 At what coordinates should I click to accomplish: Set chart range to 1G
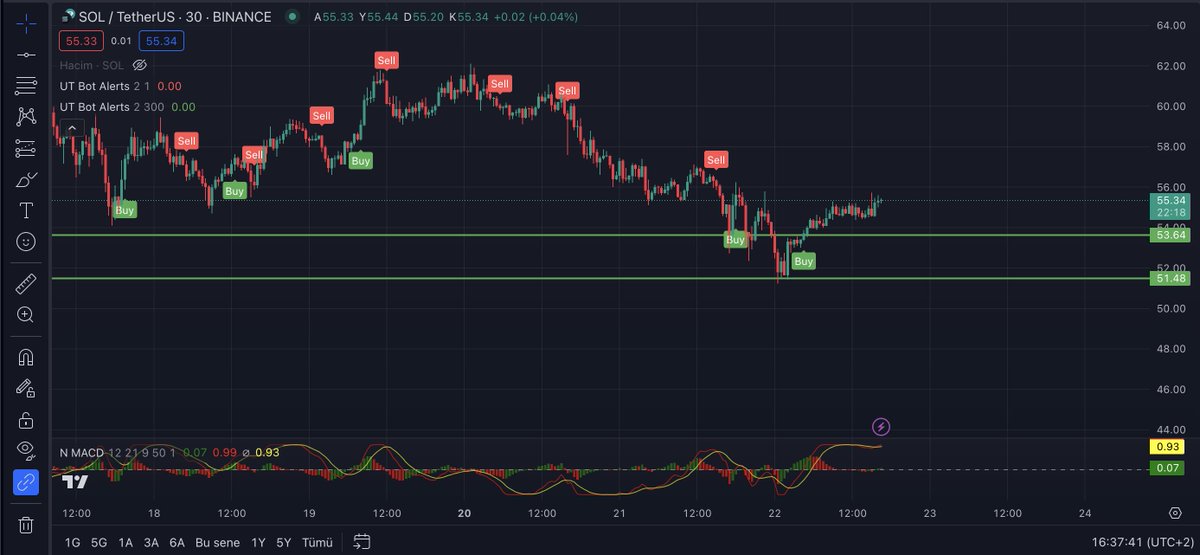72,542
